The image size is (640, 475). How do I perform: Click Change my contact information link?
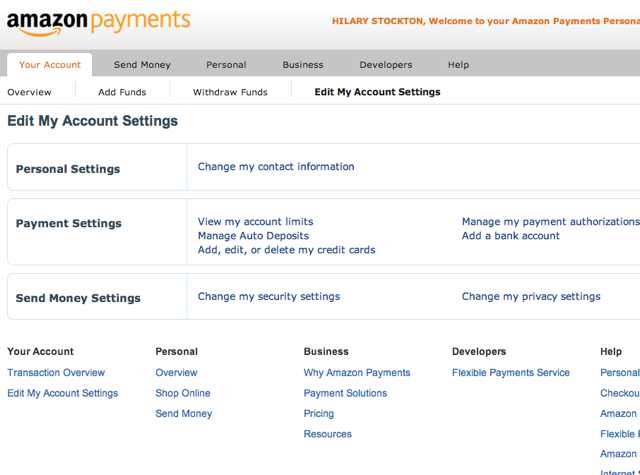[x=276, y=166]
